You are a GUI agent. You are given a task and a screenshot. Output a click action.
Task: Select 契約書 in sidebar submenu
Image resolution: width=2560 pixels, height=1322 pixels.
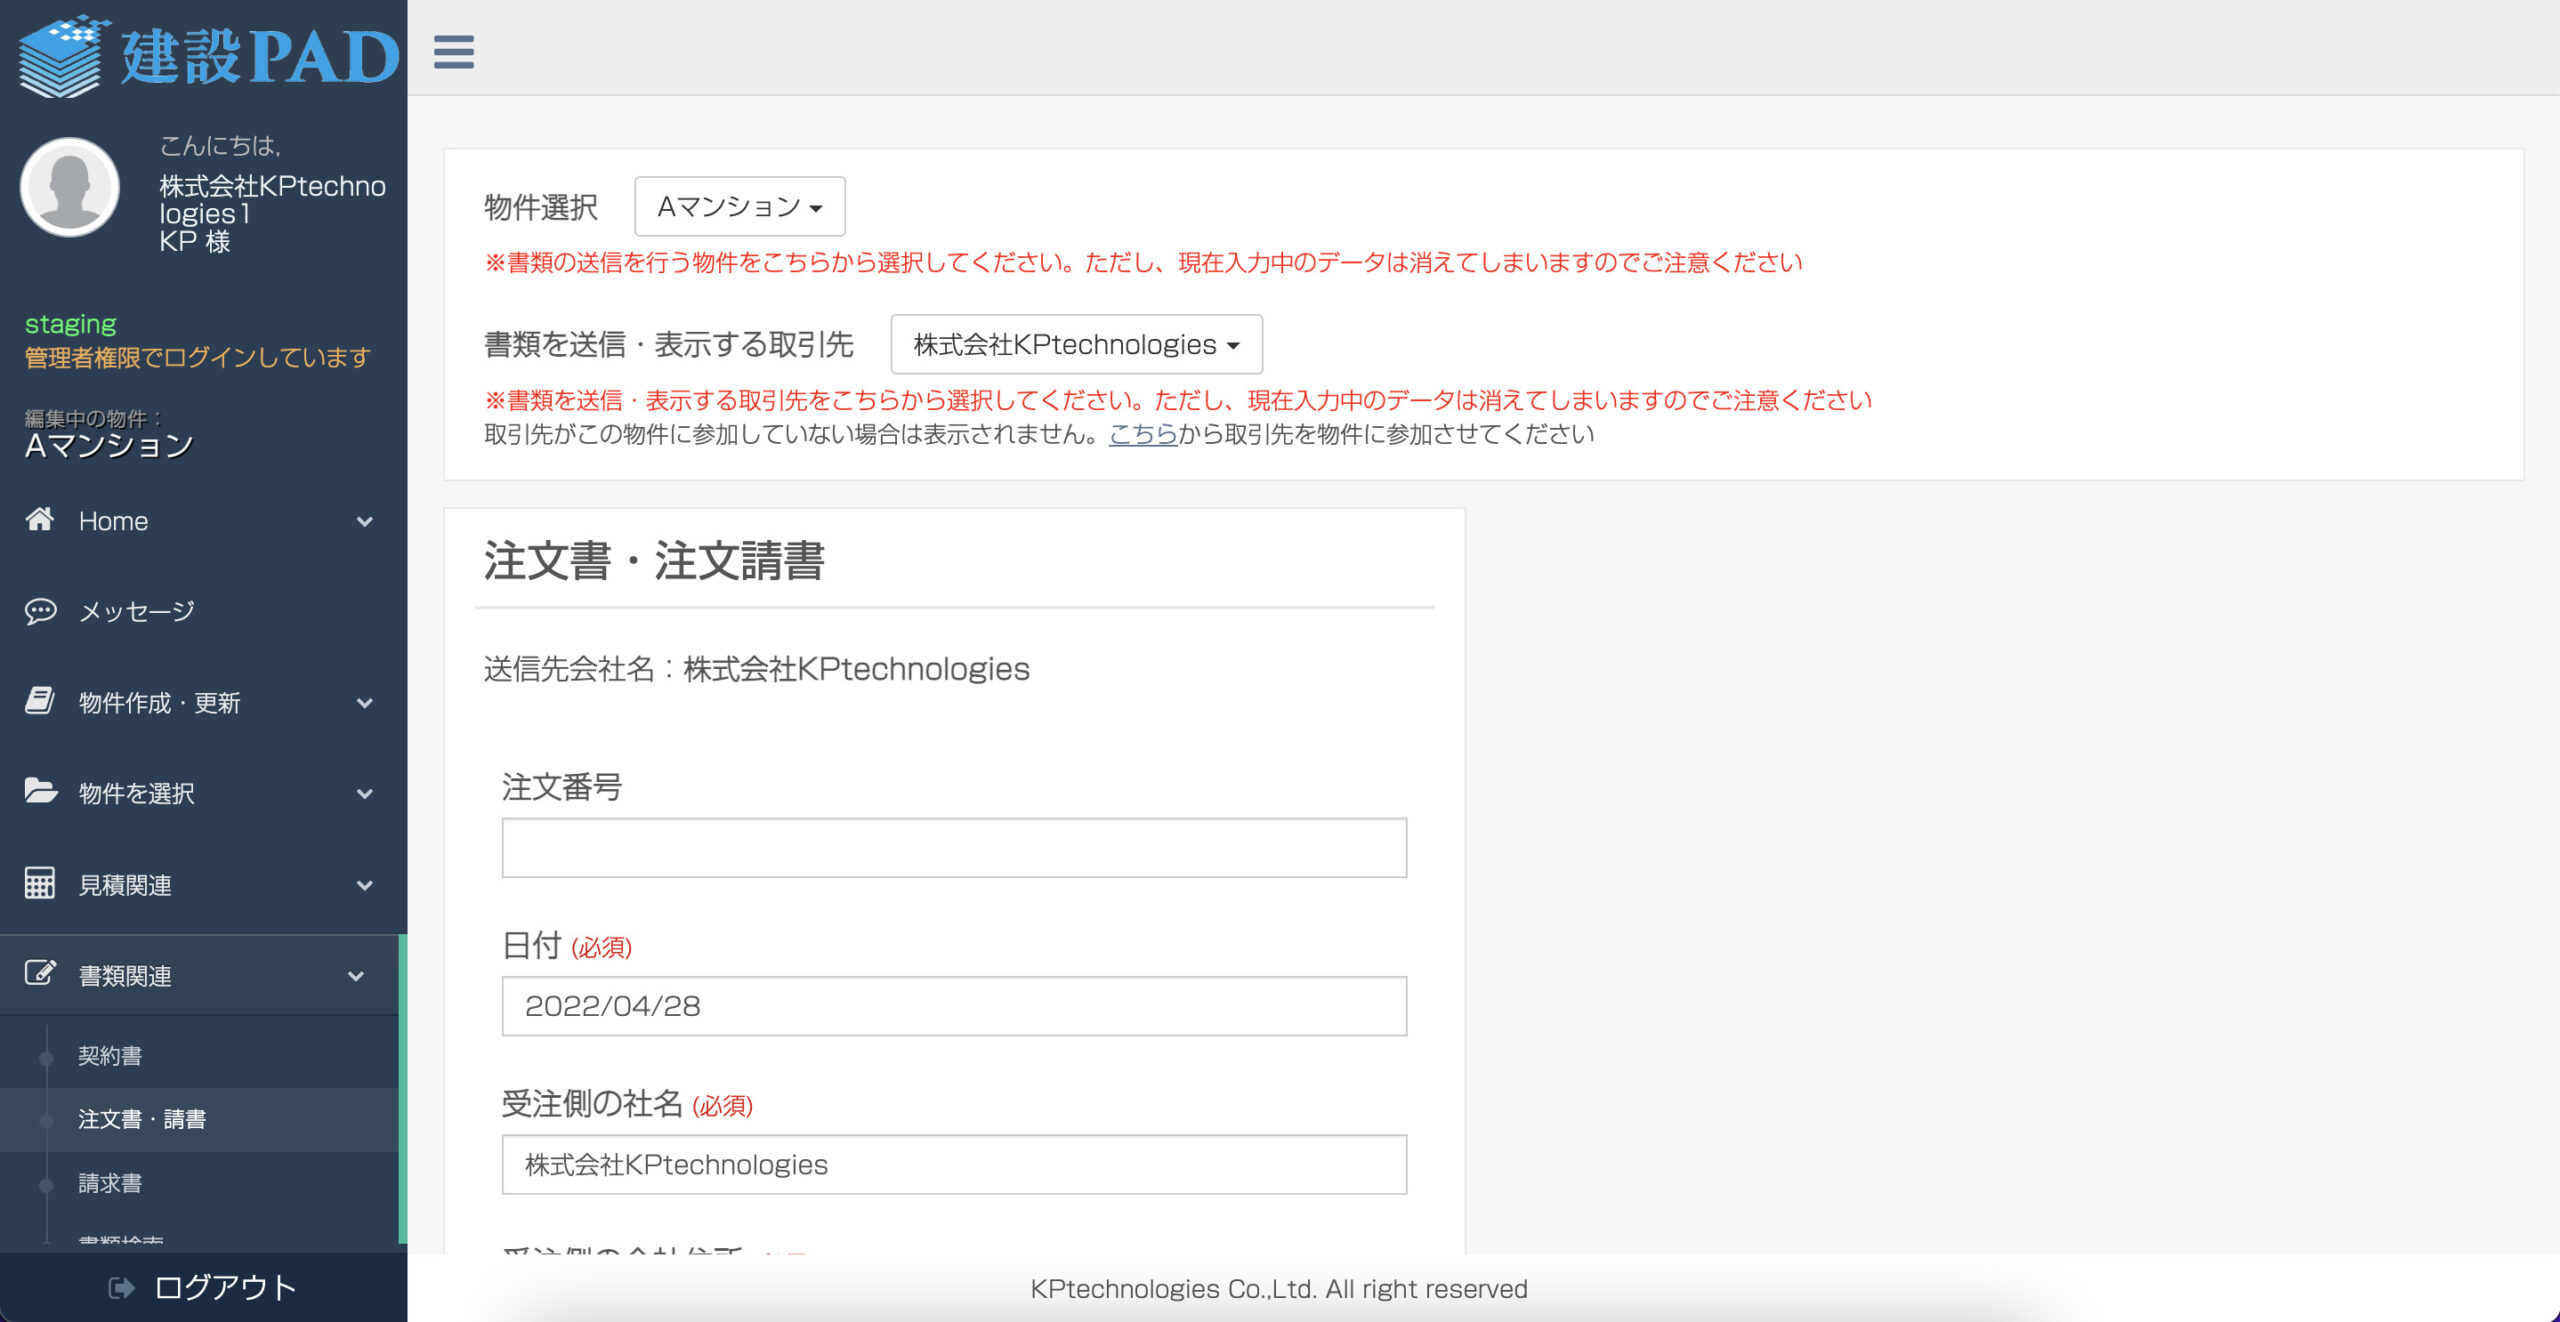point(110,1056)
